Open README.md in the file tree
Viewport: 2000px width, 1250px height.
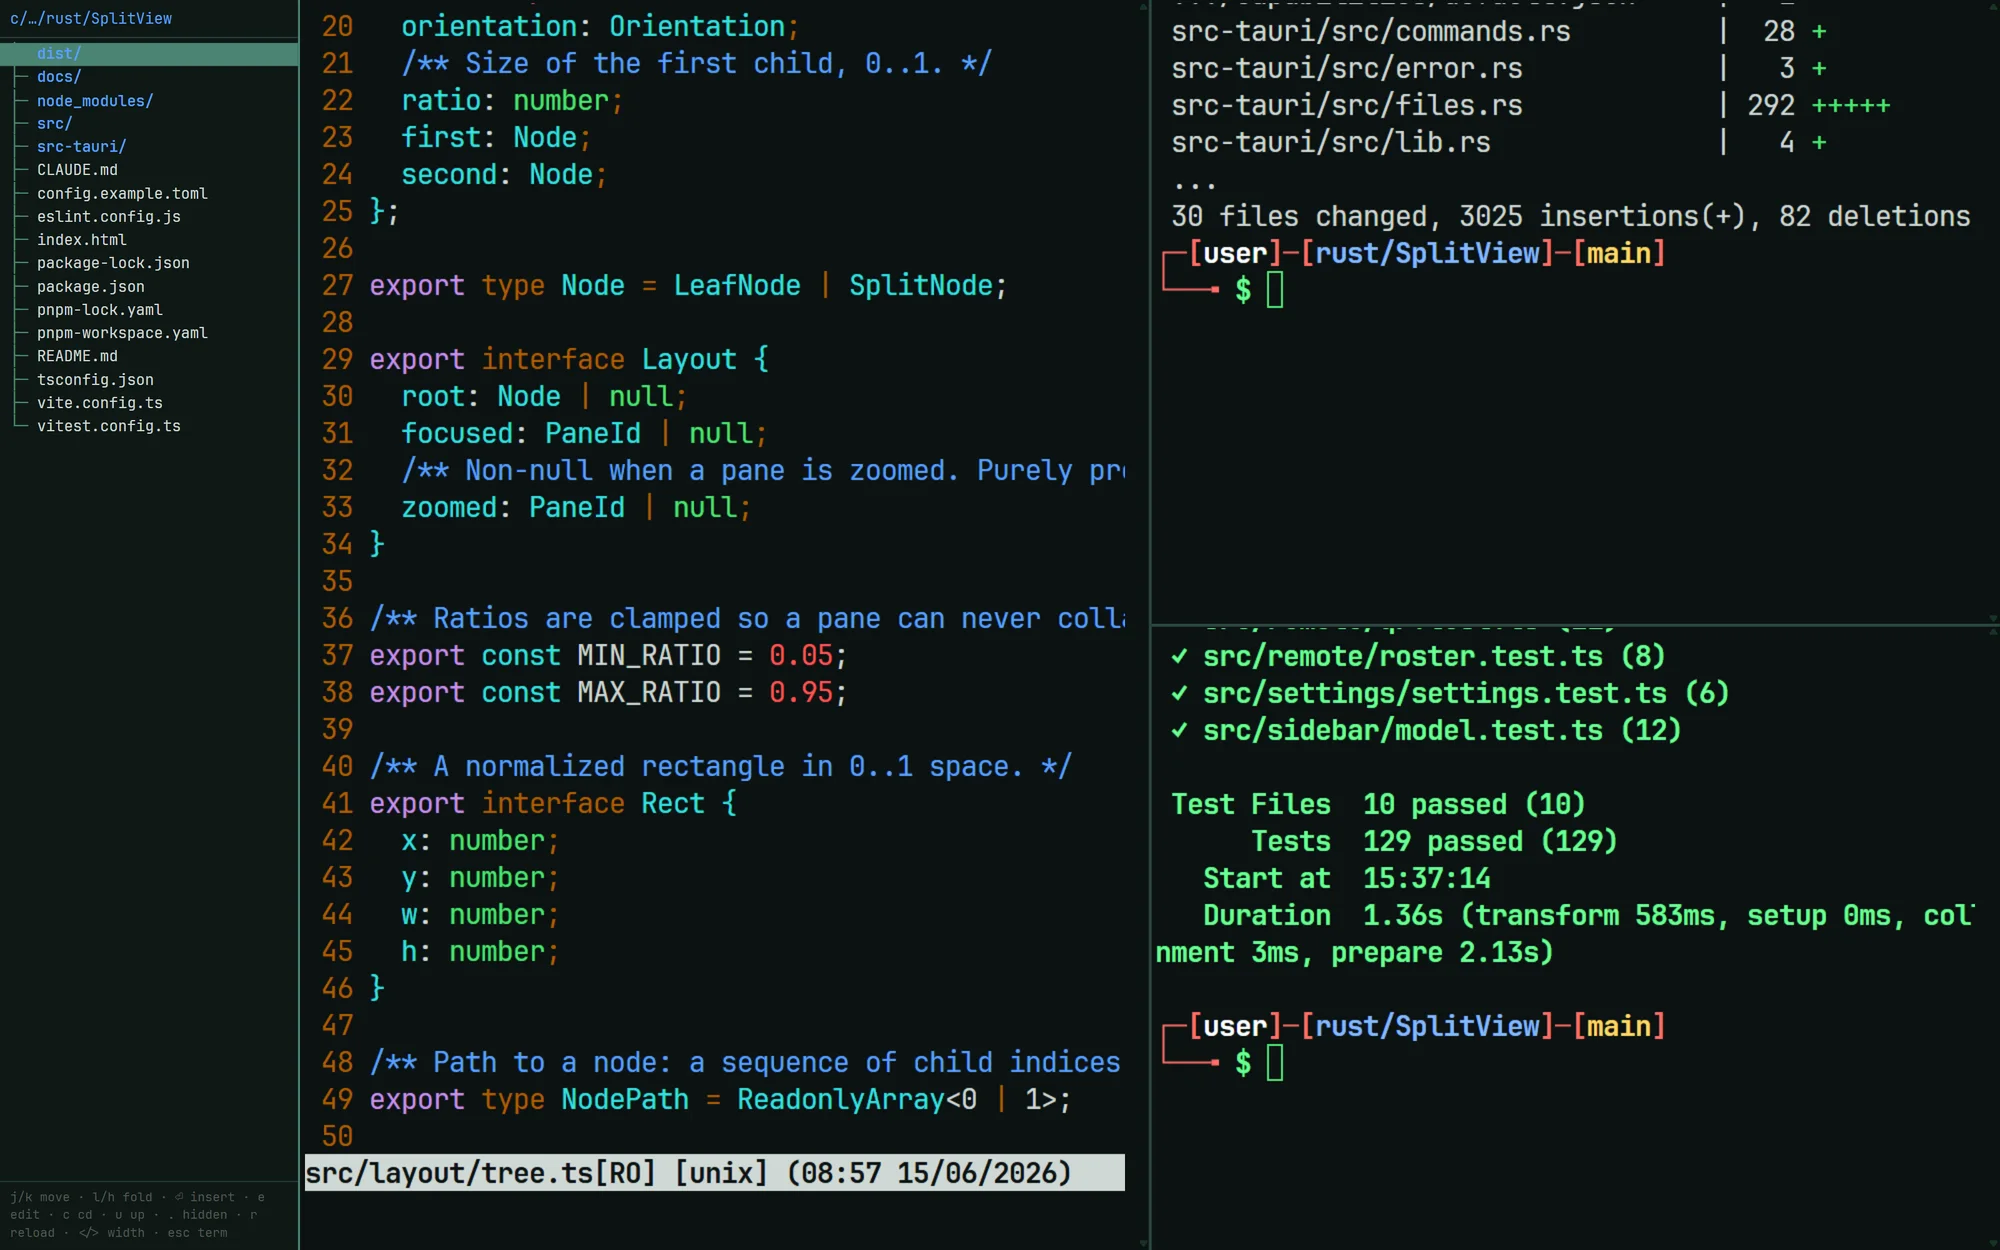[x=77, y=356]
